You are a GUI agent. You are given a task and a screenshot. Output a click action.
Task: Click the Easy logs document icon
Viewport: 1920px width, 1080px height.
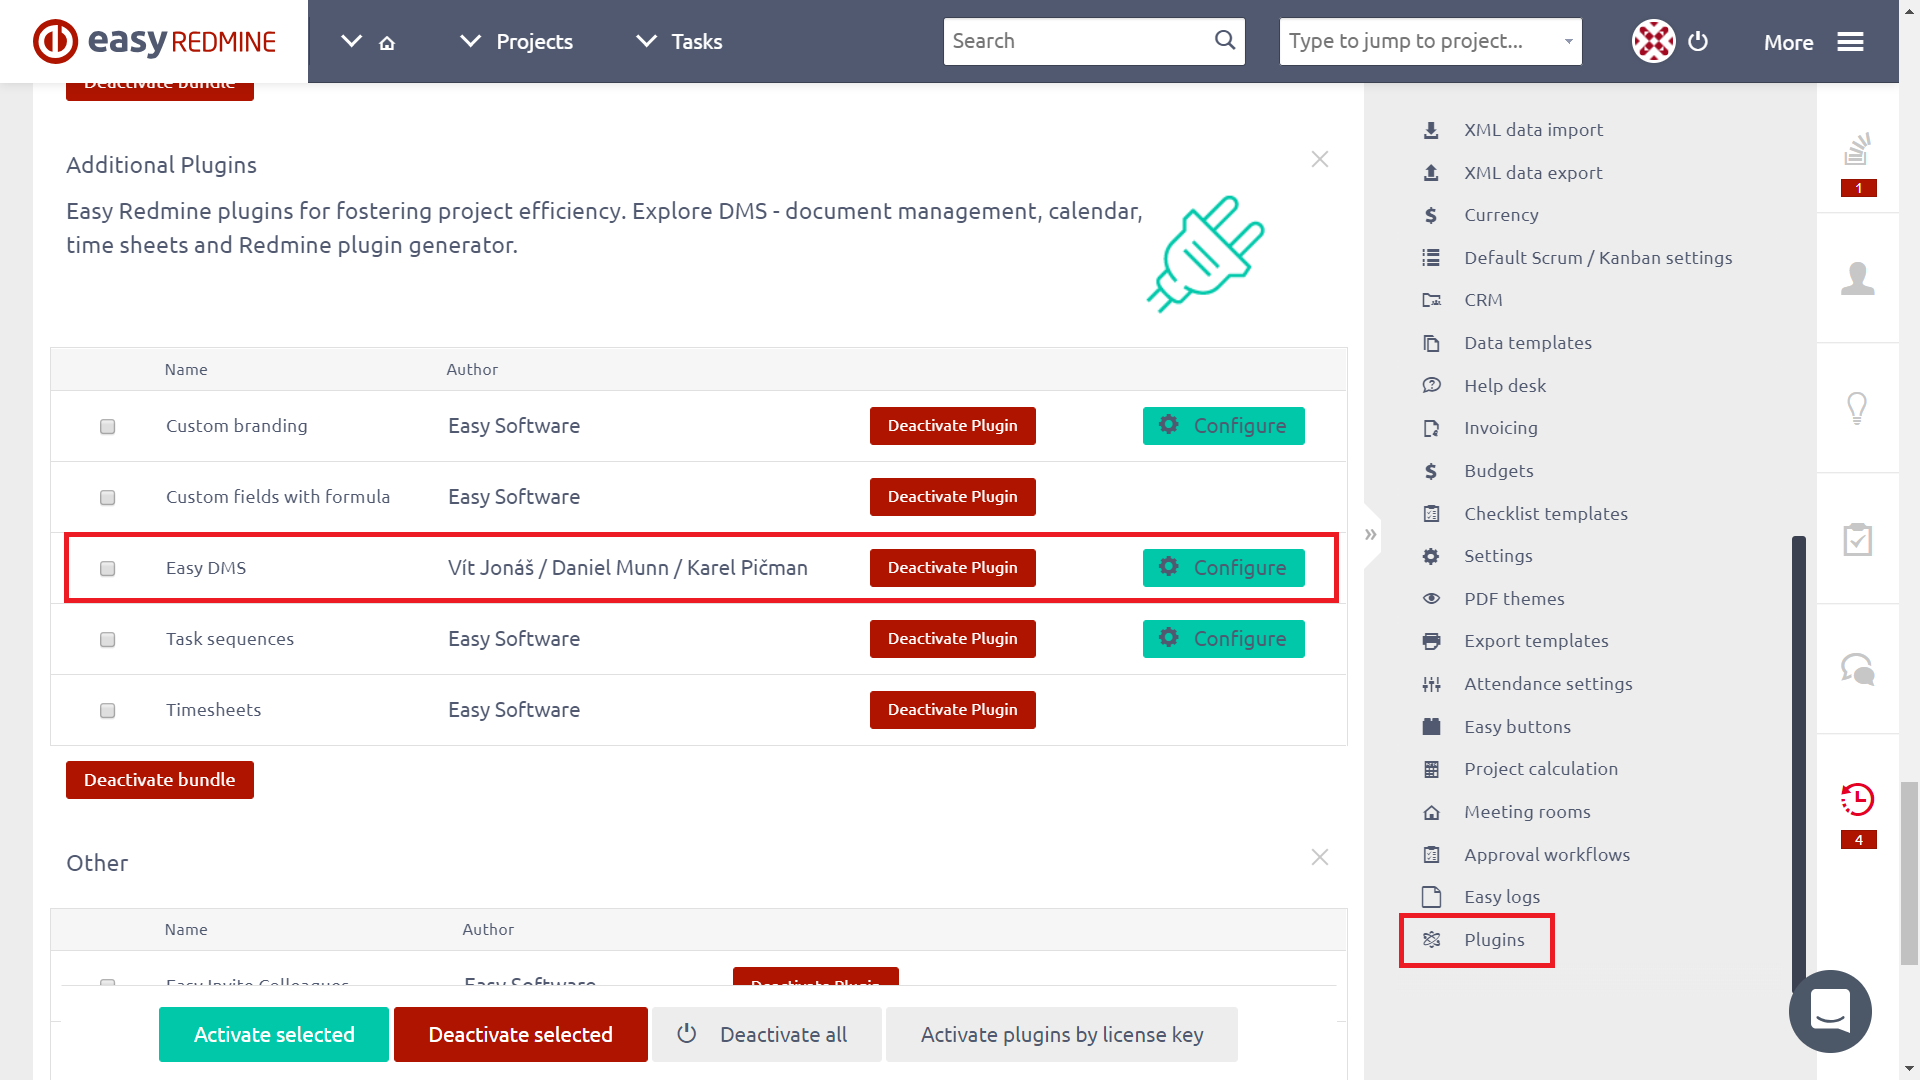(x=1431, y=897)
